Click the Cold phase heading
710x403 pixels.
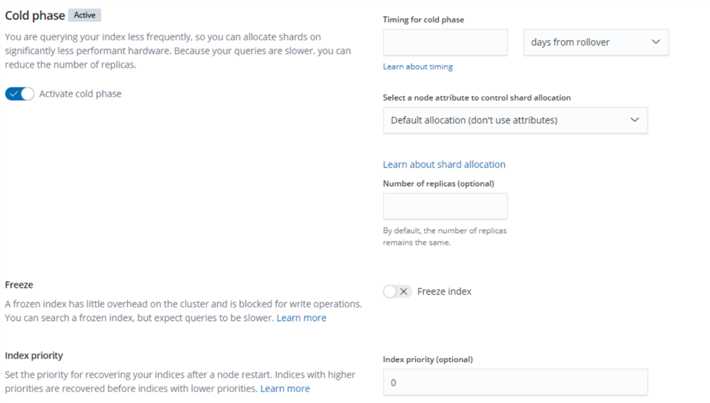[x=35, y=15]
